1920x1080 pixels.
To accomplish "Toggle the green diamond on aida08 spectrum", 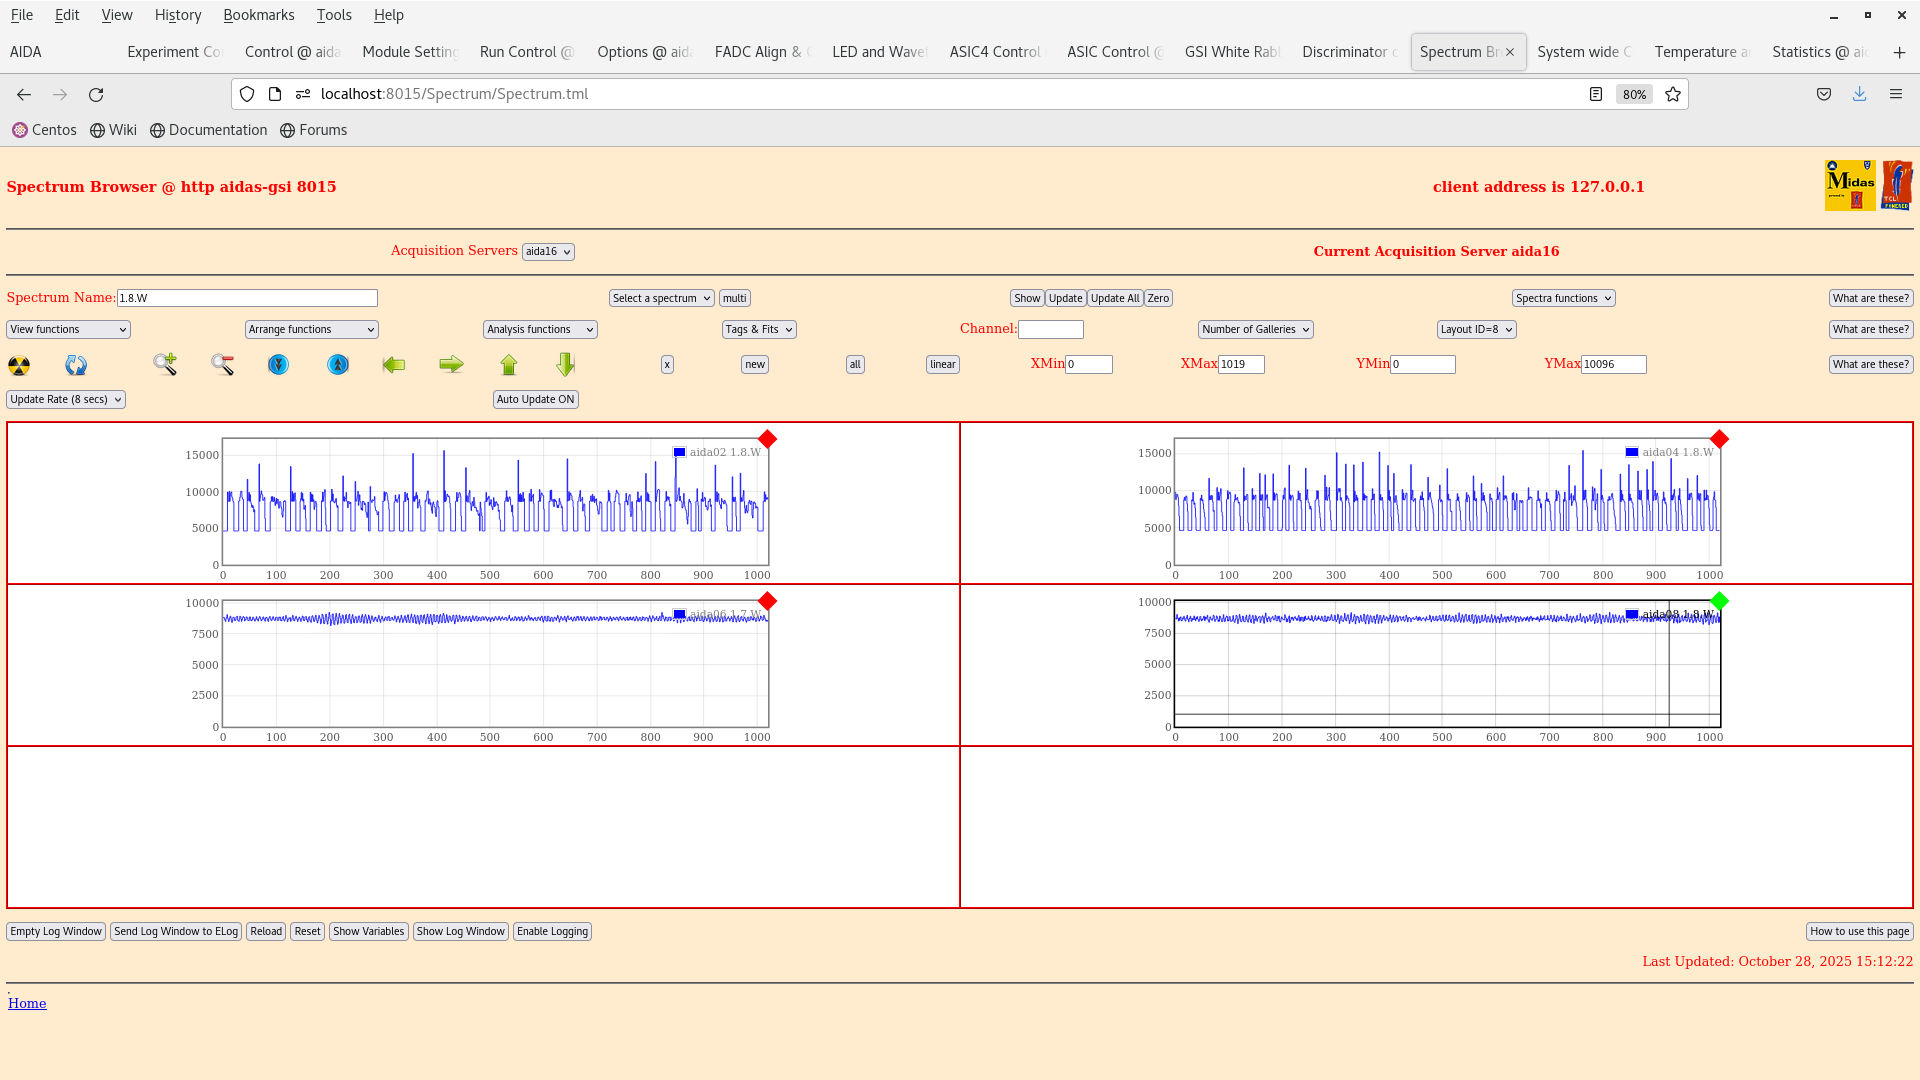I will (x=1719, y=601).
